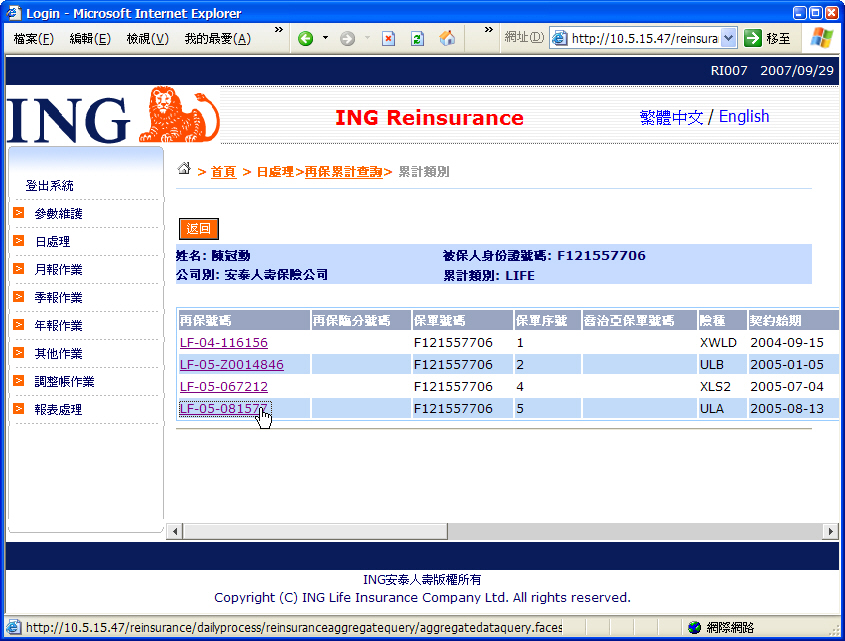The height and width of the screenshot is (641, 845).
Task: Switch language to 繁體中文
Action: 671,117
